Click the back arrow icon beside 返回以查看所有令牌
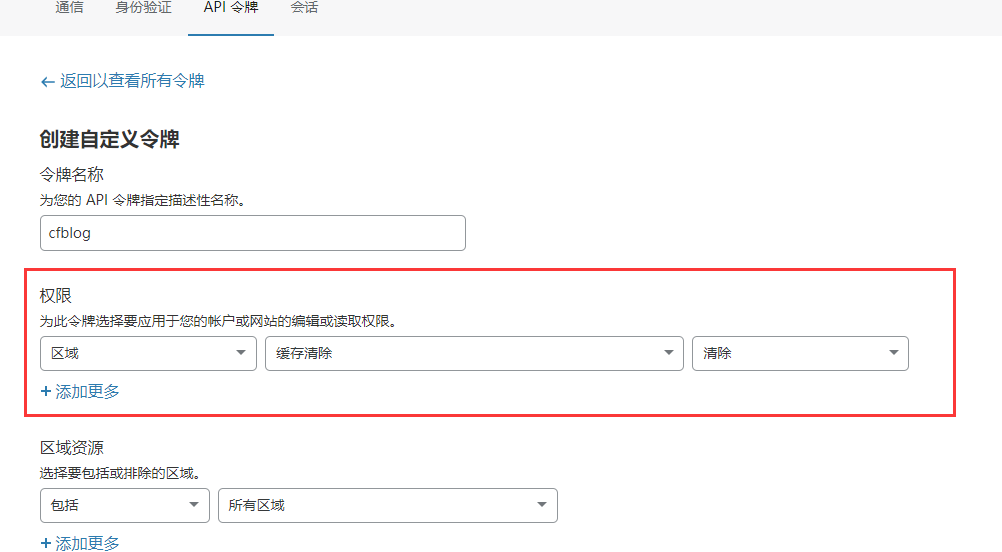1002x552 pixels. tap(47, 82)
